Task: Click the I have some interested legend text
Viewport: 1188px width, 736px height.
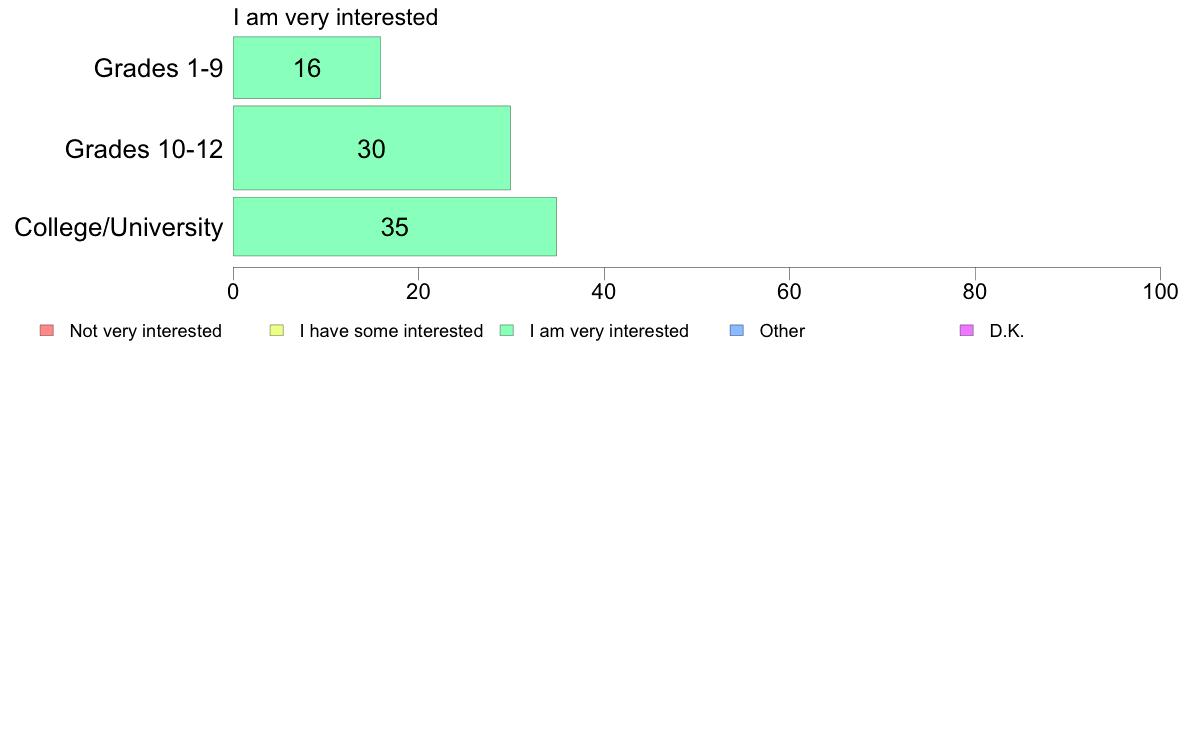Action: tap(391, 331)
